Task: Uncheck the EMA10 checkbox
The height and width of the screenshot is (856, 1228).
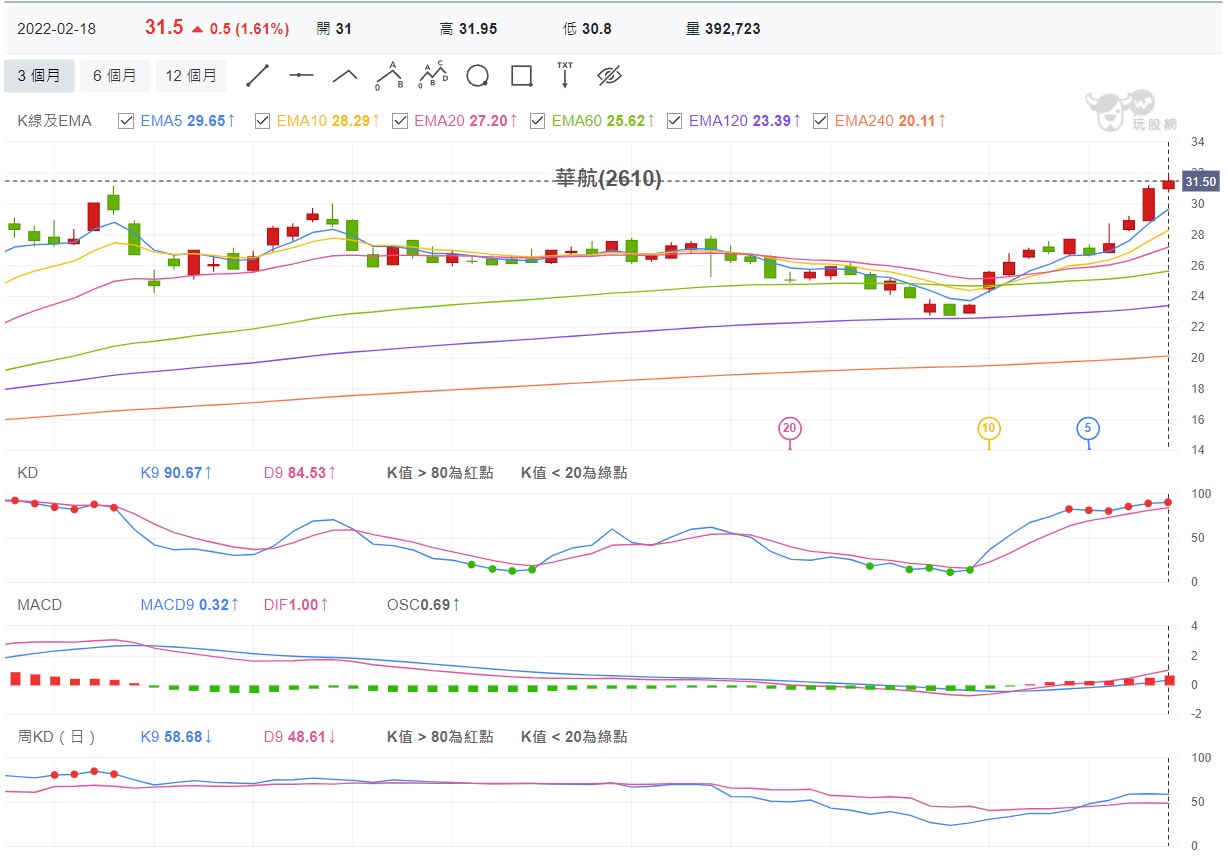Action: pyautogui.click(x=263, y=121)
